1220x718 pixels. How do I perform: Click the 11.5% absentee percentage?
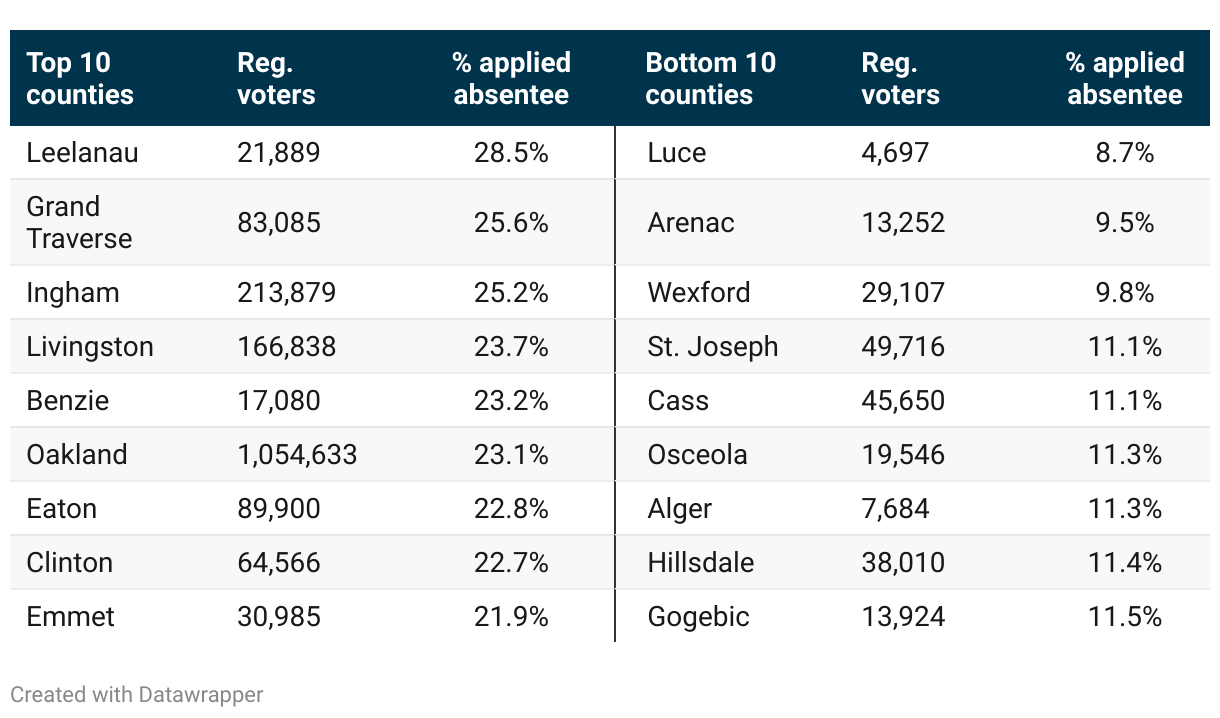click(x=1124, y=617)
